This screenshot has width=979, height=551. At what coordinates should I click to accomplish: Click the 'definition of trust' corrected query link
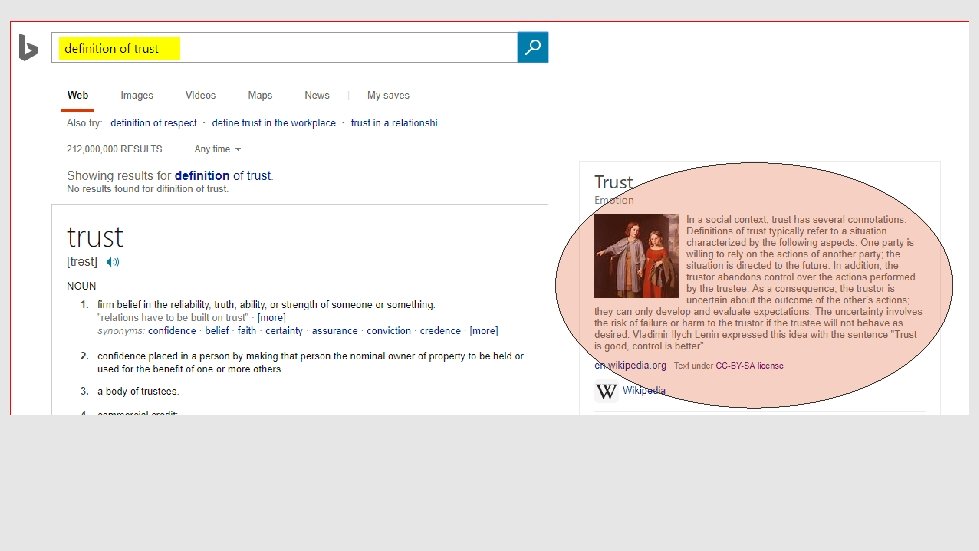pos(223,176)
